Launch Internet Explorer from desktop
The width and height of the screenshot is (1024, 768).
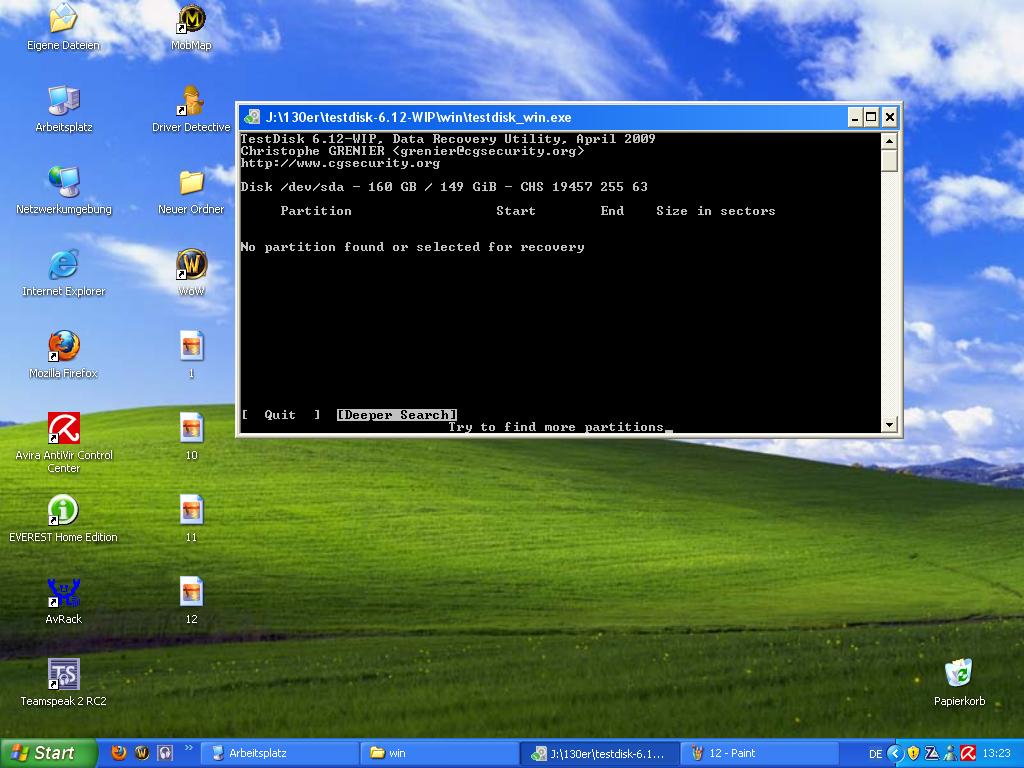tap(63, 273)
